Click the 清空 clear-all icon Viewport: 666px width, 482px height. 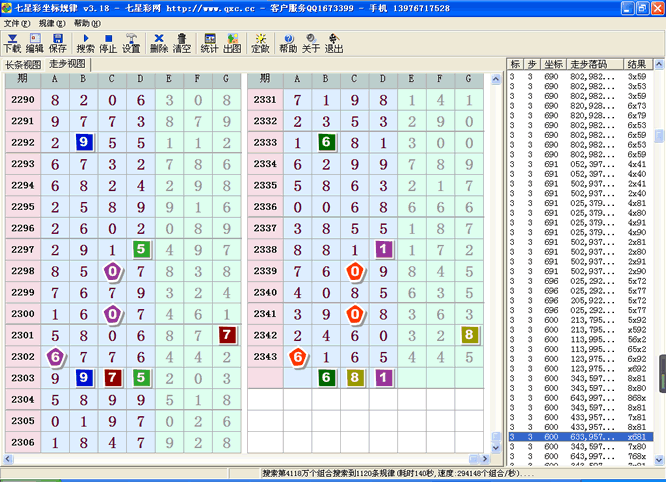point(182,44)
